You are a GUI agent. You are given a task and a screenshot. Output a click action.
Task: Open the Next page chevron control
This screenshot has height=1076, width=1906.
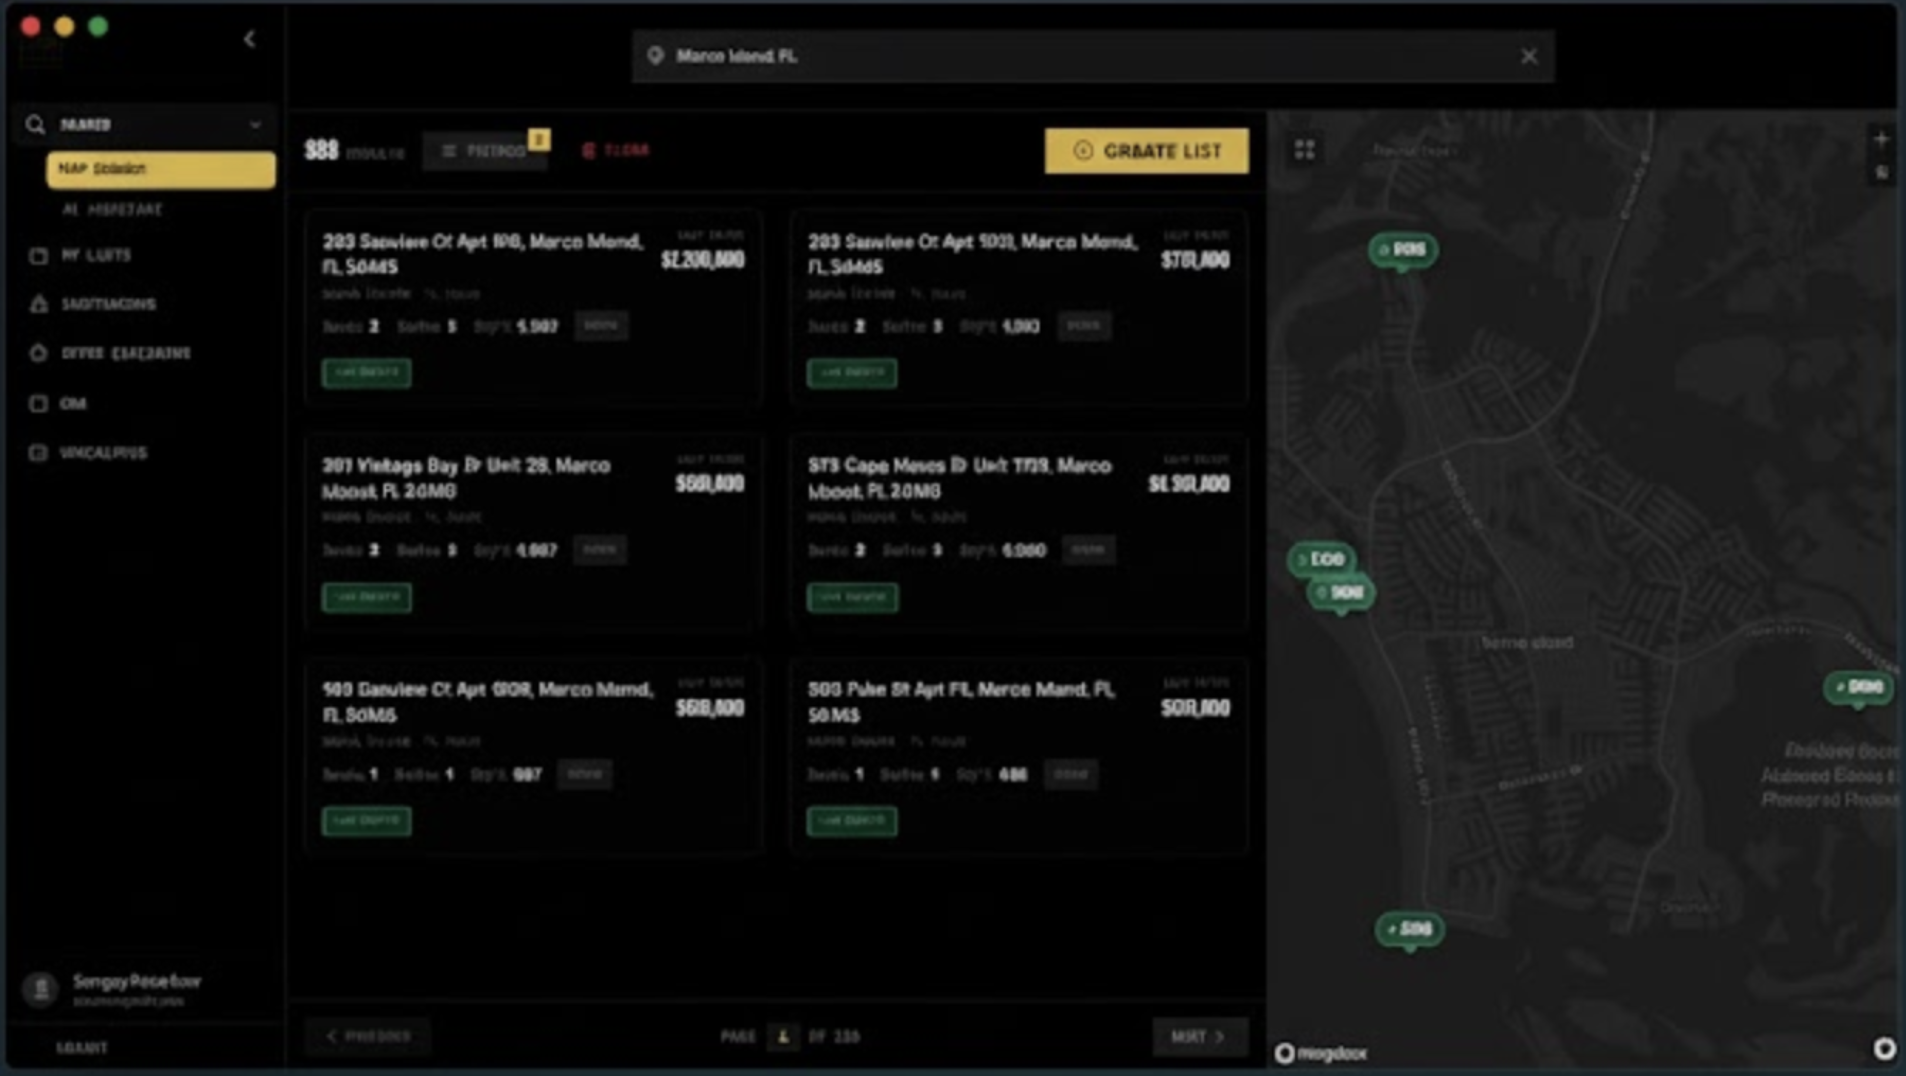(x=1198, y=1037)
